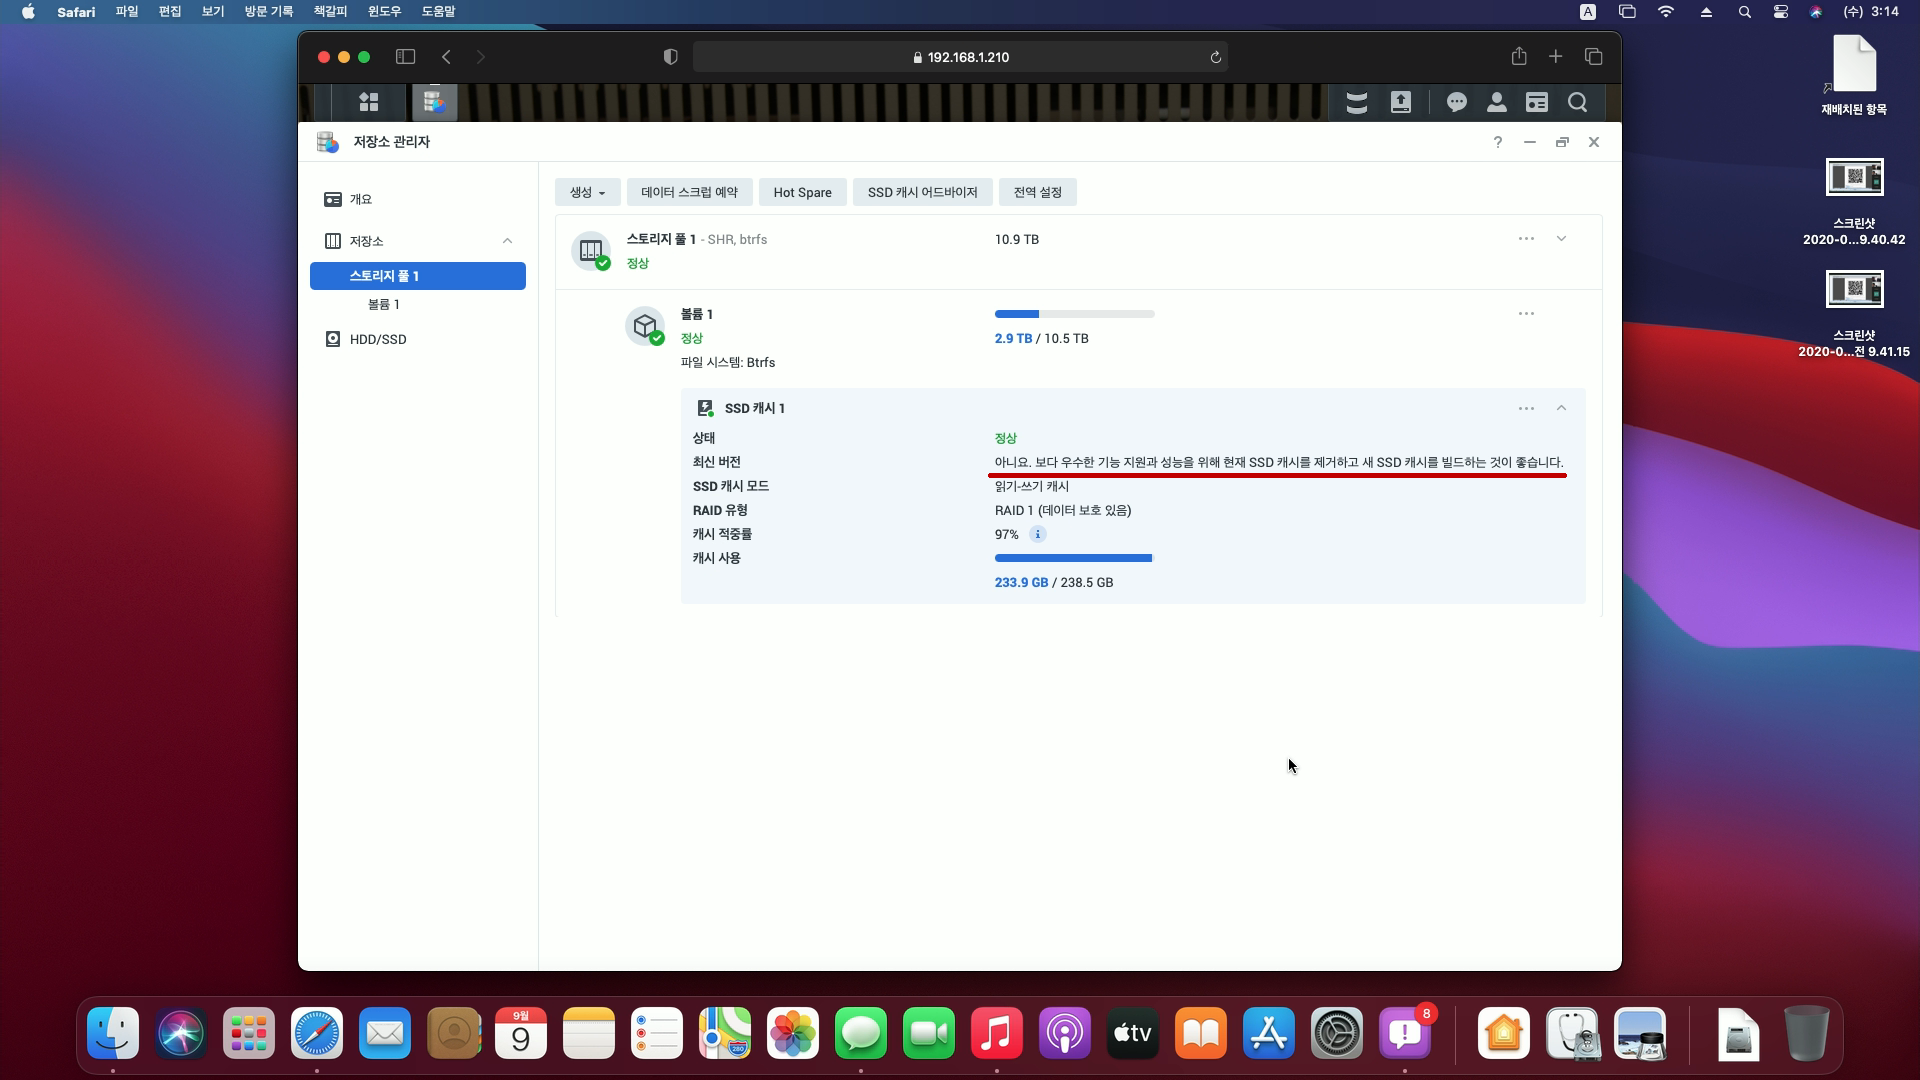Click the upload queue icon in DSM taskbar
Image resolution: width=1920 pixels, height=1080 pixels.
(x=1400, y=102)
